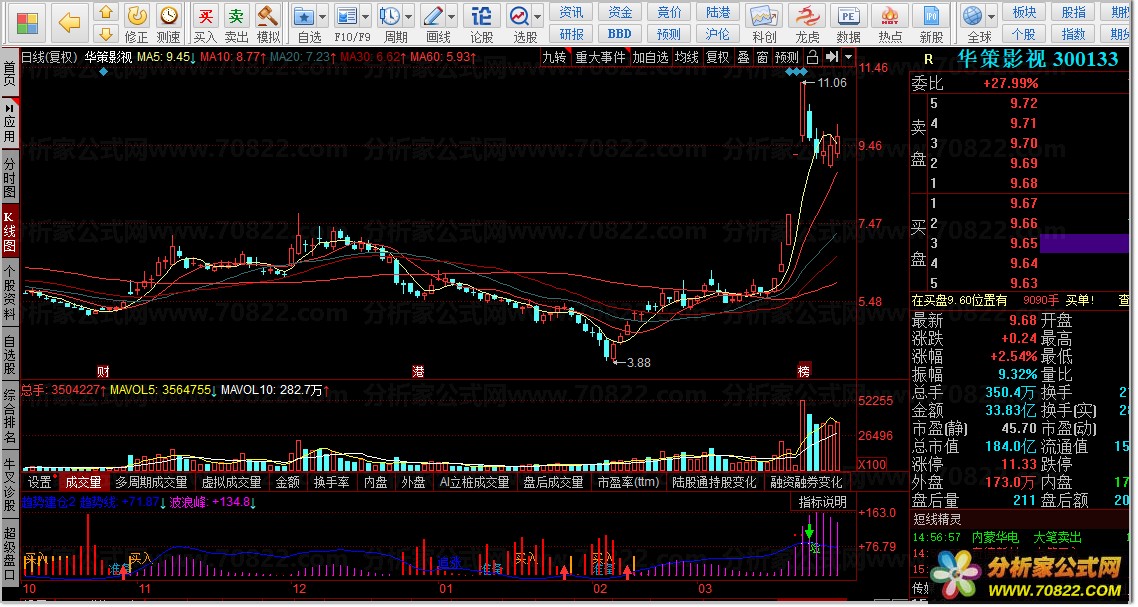
Task: Click the skip-to-end arrow on chart toolbar
Action: pos(832,57)
